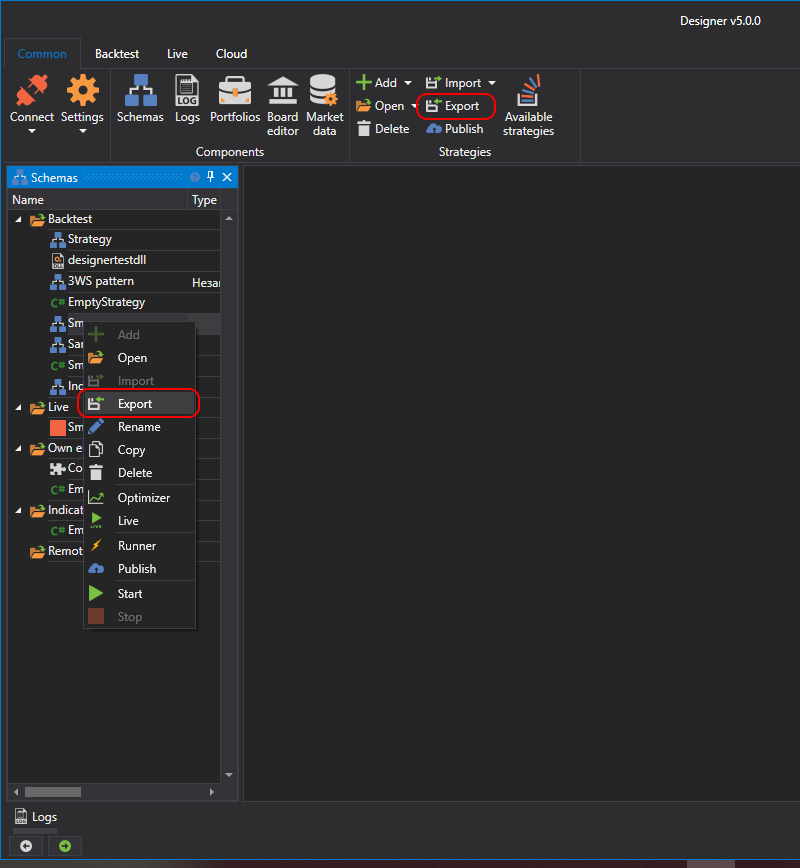Choose Live in the context menu
Image resolution: width=800 pixels, height=868 pixels.
coord(140,521)
